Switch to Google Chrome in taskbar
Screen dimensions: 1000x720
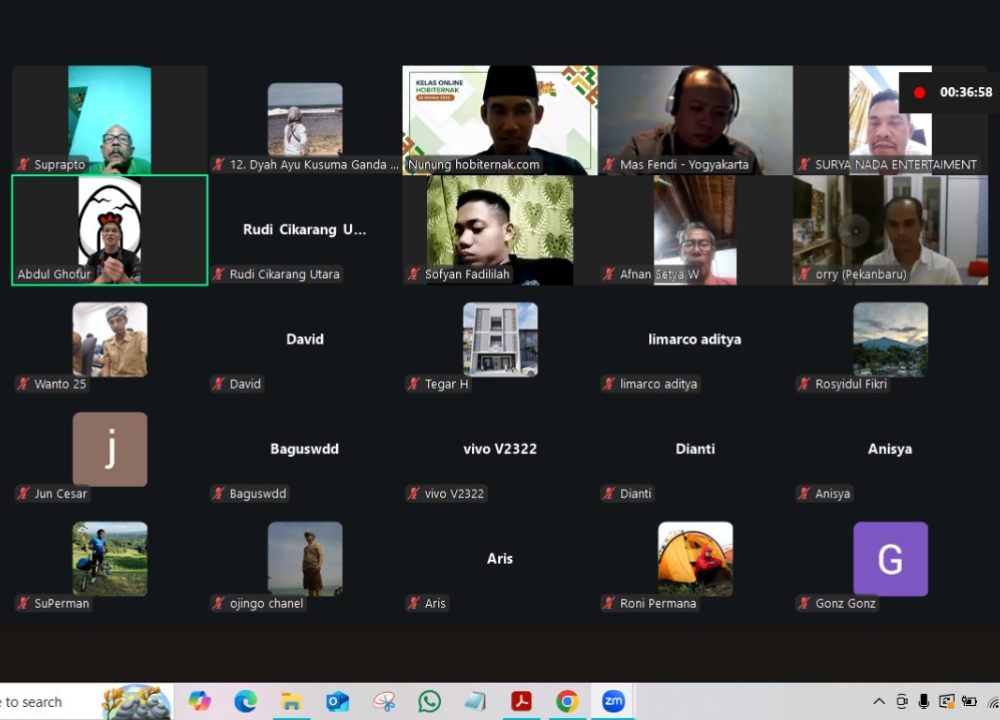pyautogui.click(x=567, y=702)
